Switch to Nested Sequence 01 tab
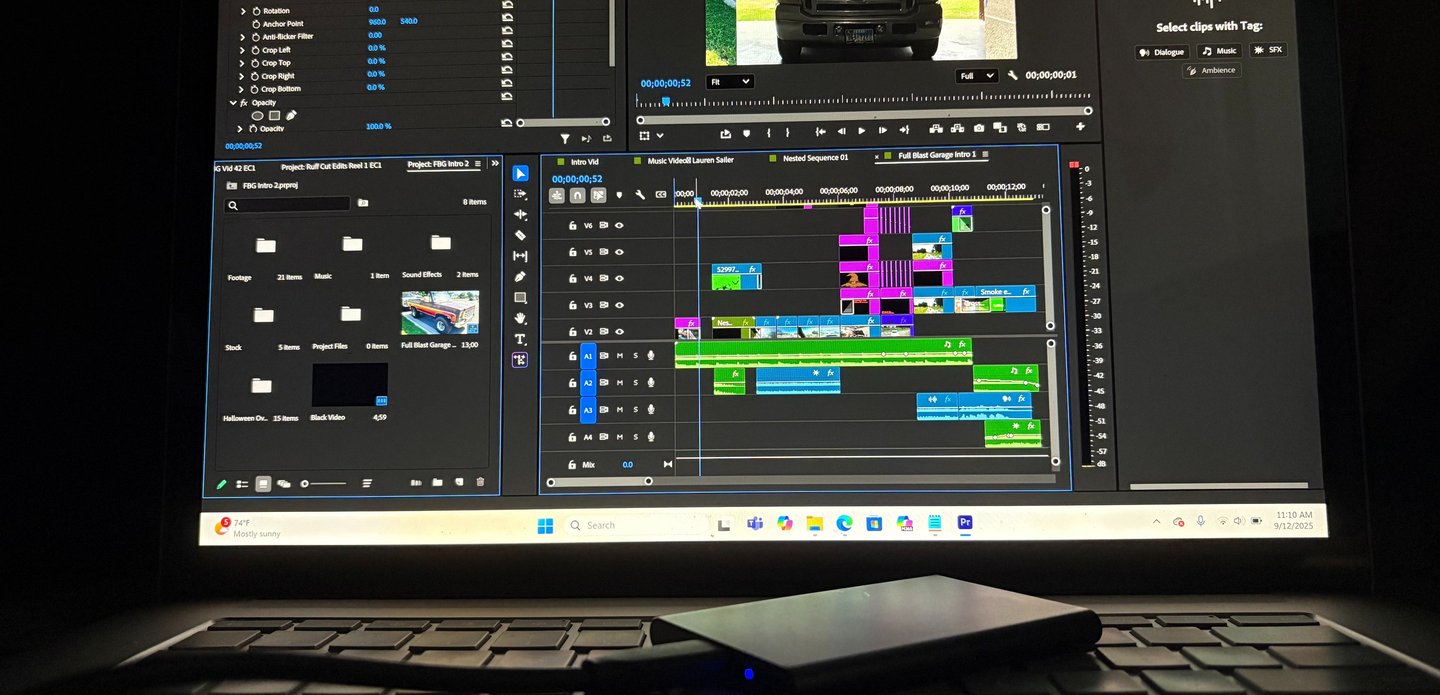Image resolution: width=1440 pixels, height=695 pixels. [816, 158]
